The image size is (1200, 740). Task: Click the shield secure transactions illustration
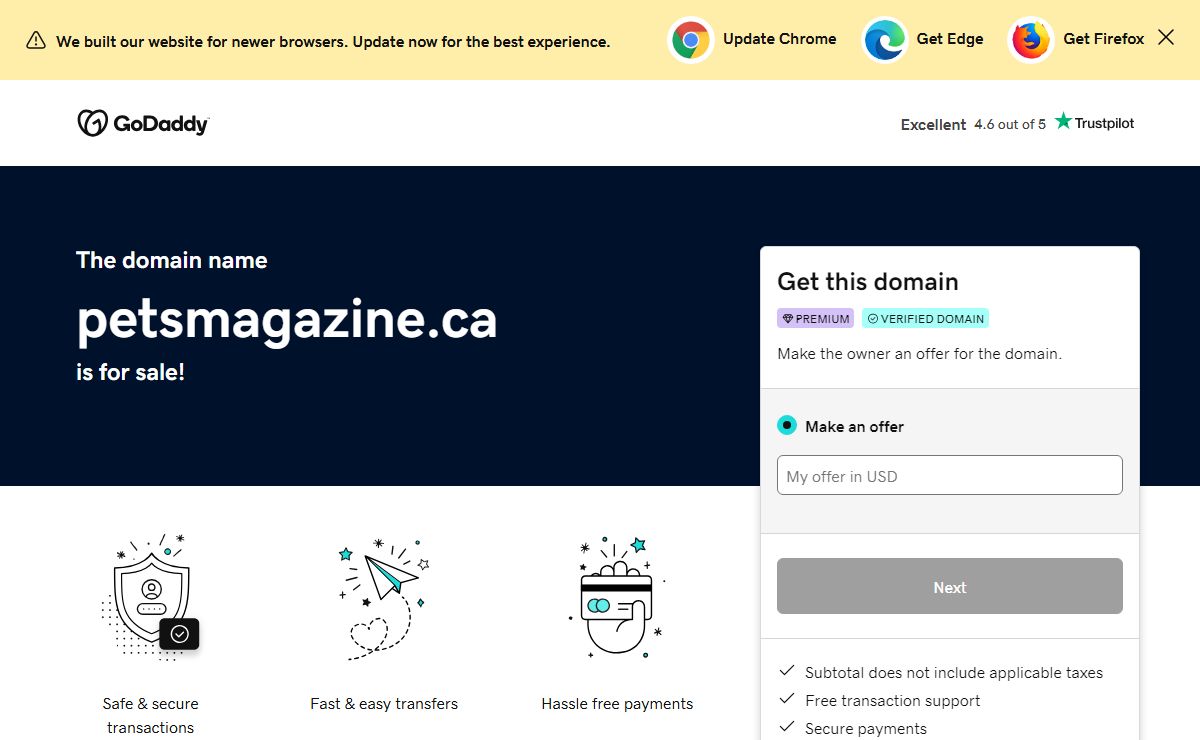click(150, 597)
